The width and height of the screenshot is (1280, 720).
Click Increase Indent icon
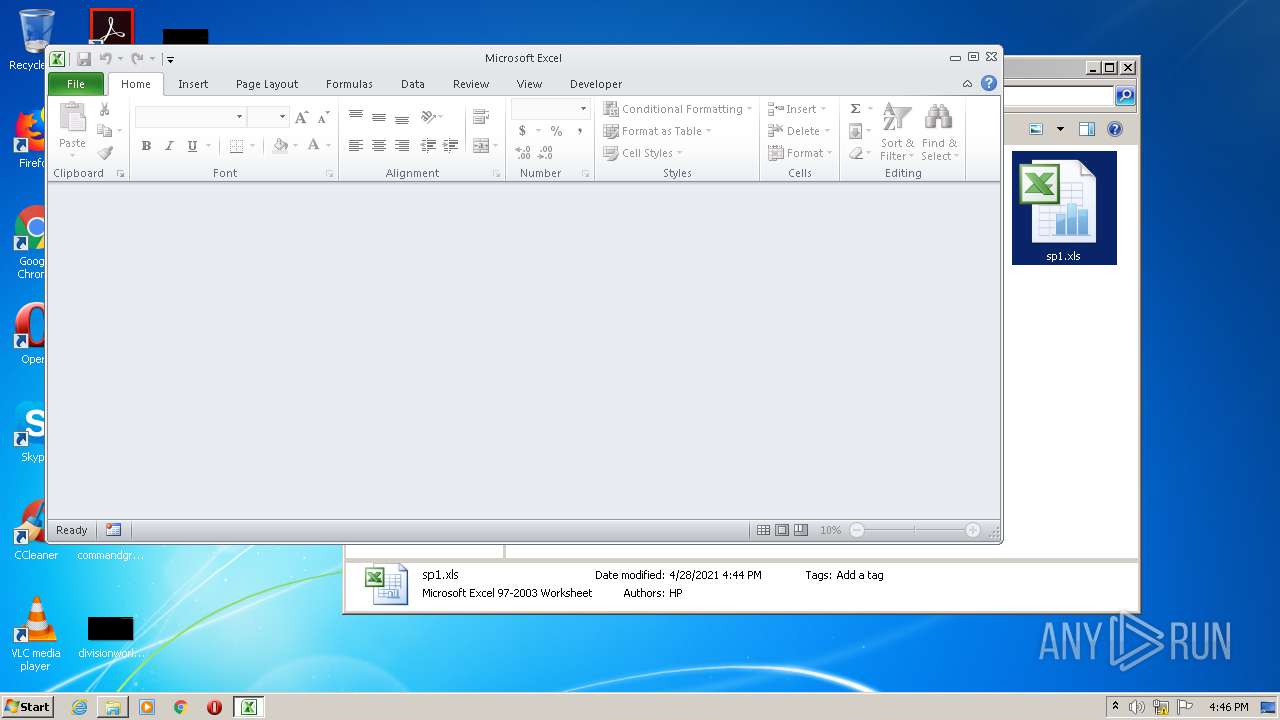451,146
